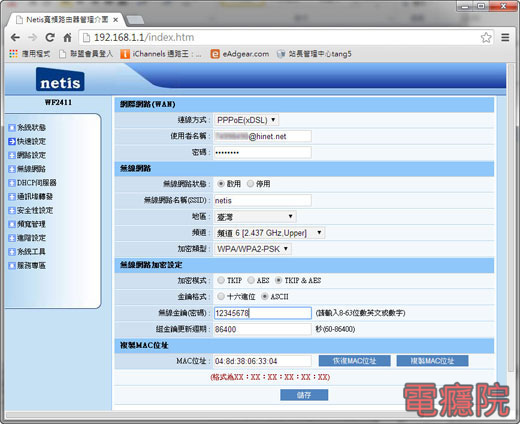
Task: Choose 十六進位 key format radio
Action: click(221, 296)
